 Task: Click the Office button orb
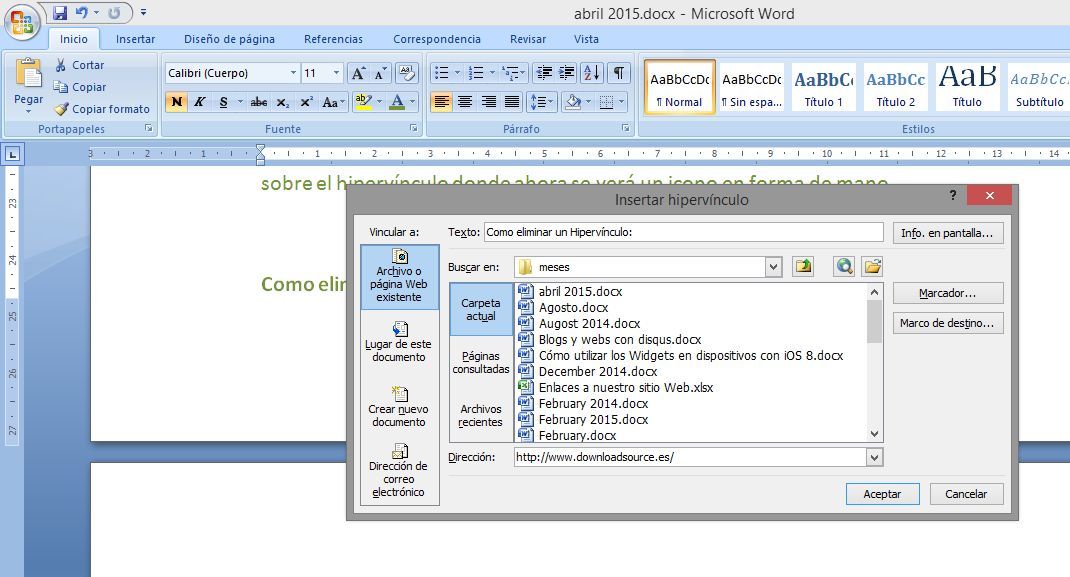[21, 23]
